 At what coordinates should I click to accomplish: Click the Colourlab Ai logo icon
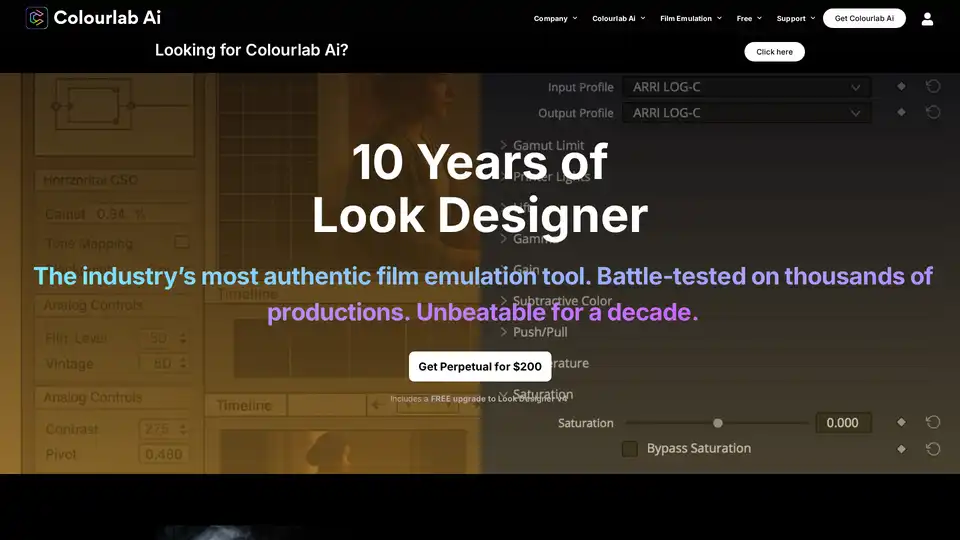pyautogui.click(x=37, y=18)
